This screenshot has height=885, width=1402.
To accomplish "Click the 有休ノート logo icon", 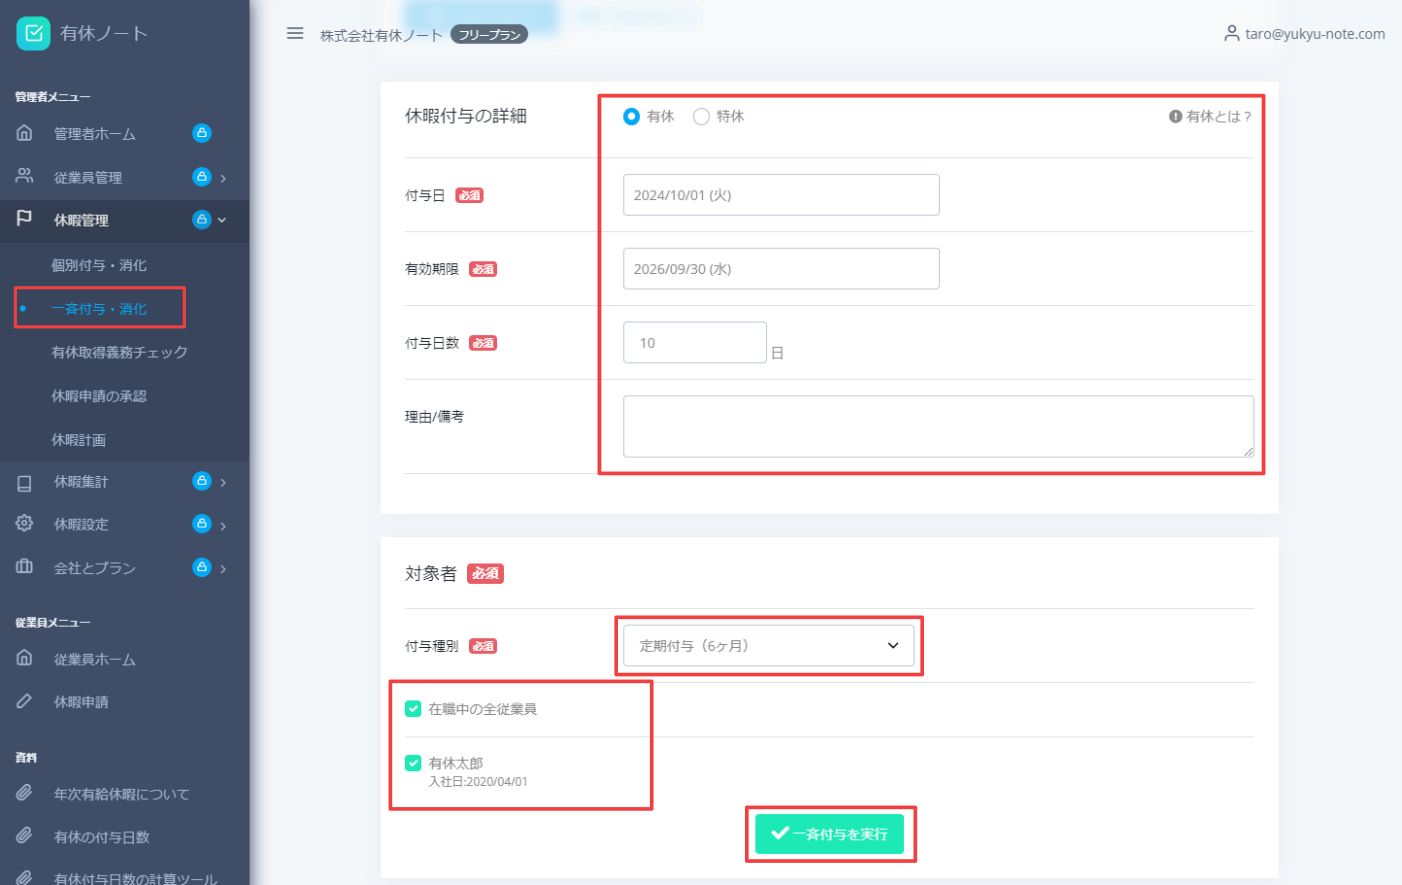I will click(33, 33).
